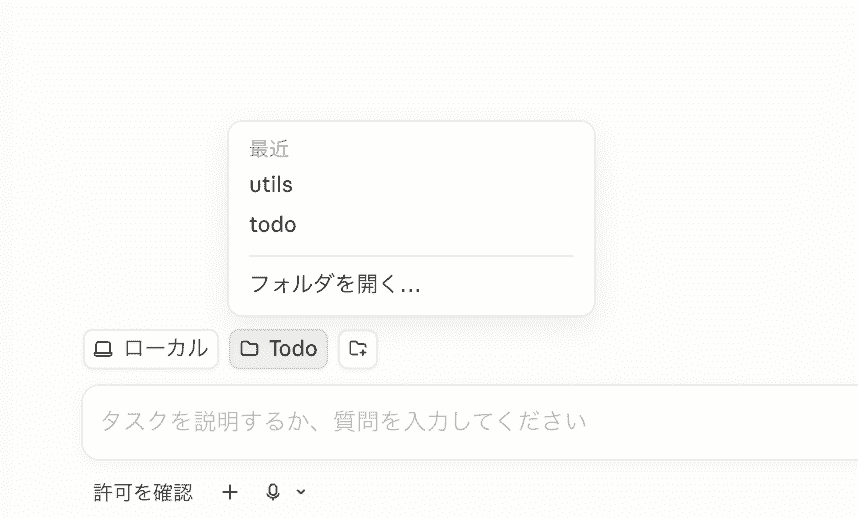Expand the chevron next to the microphone

(x=300, y=492)
